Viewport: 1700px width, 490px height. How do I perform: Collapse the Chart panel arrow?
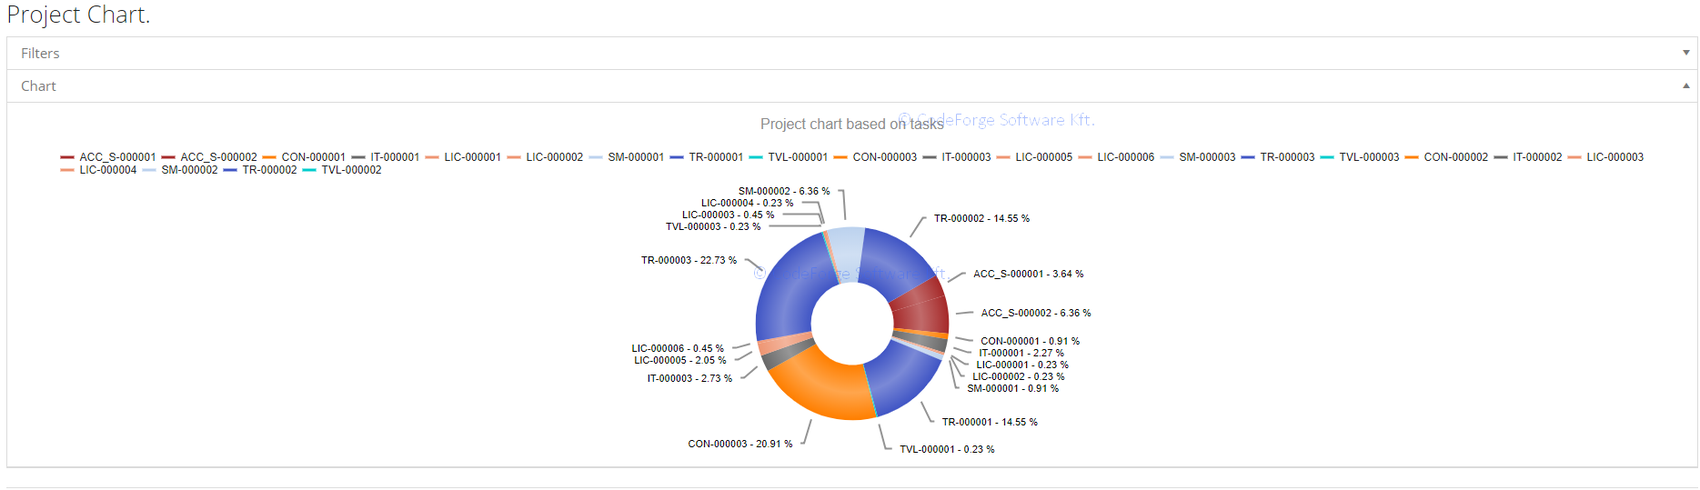(1685, 86)
